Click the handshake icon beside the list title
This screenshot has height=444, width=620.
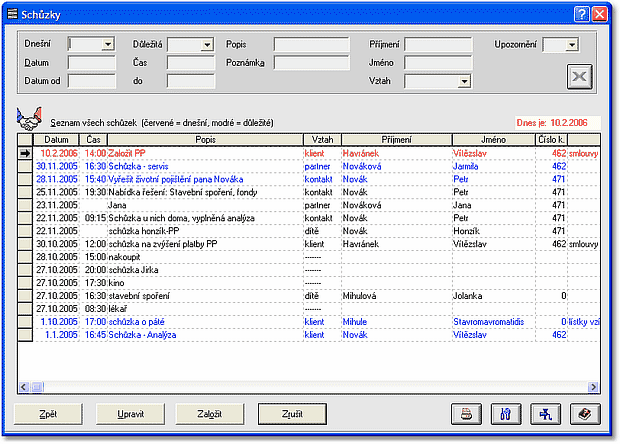(x=29, y=119)
